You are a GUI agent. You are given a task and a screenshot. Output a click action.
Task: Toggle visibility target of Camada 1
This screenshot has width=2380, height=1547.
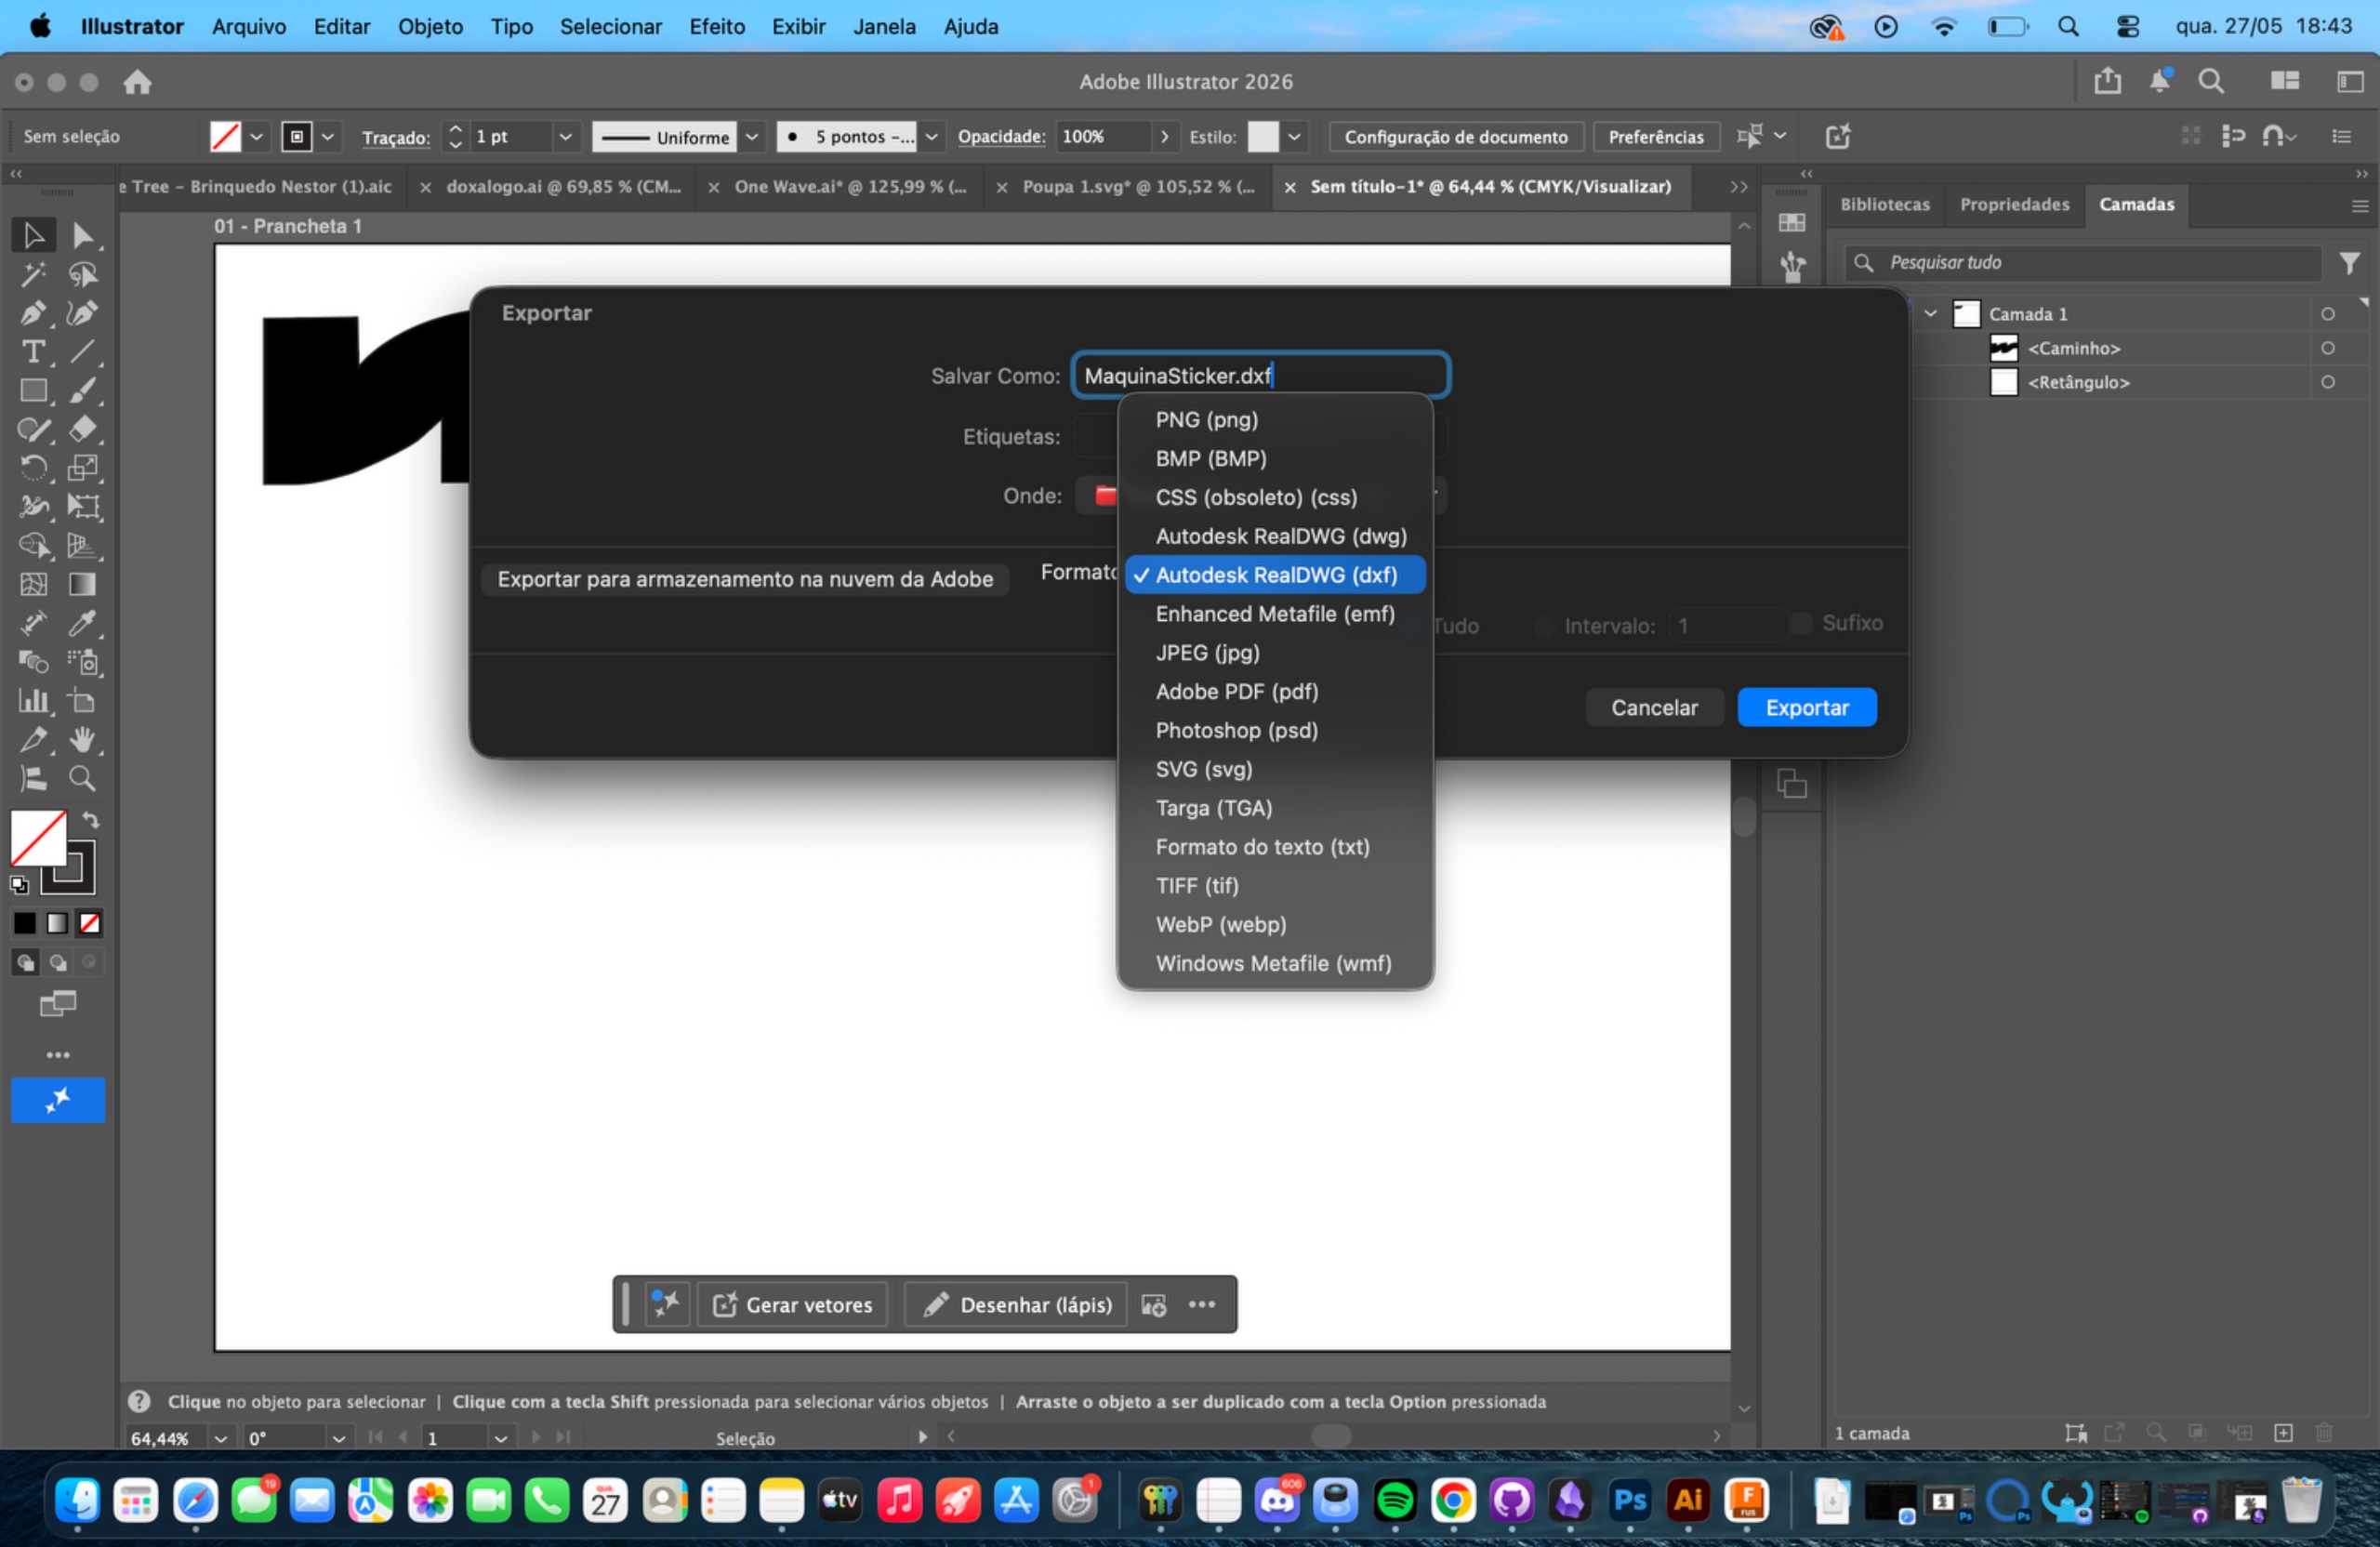pyautogui.click(x=2327, y=314)
